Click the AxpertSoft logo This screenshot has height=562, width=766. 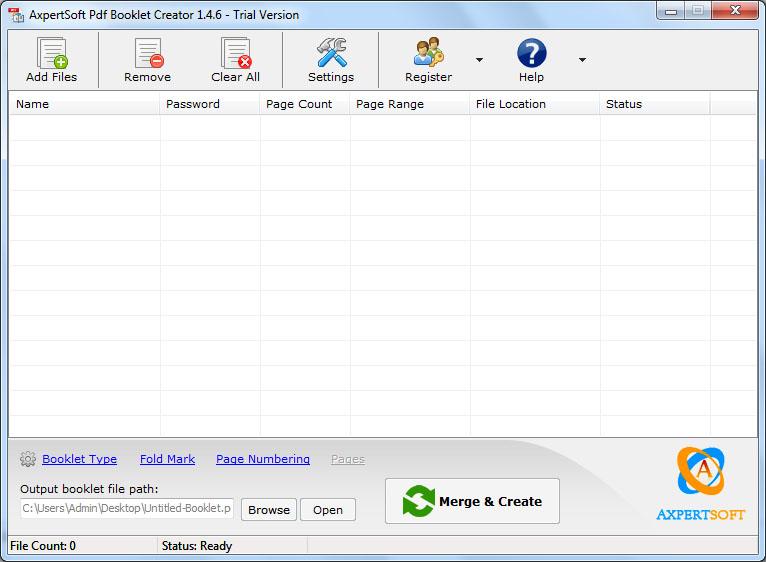[x=701, y=484]
